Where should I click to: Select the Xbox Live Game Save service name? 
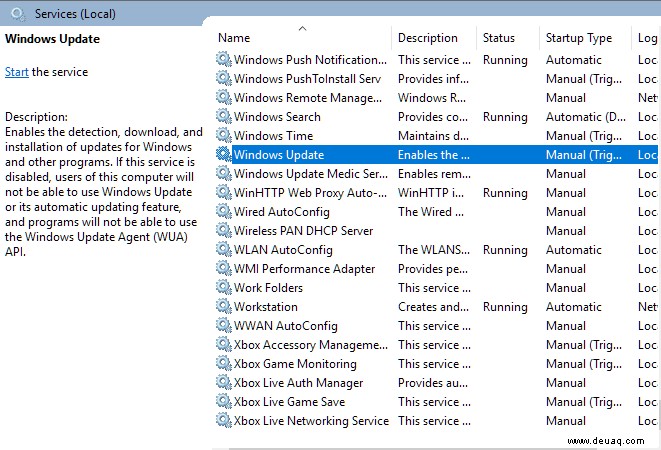coord(289,401)
